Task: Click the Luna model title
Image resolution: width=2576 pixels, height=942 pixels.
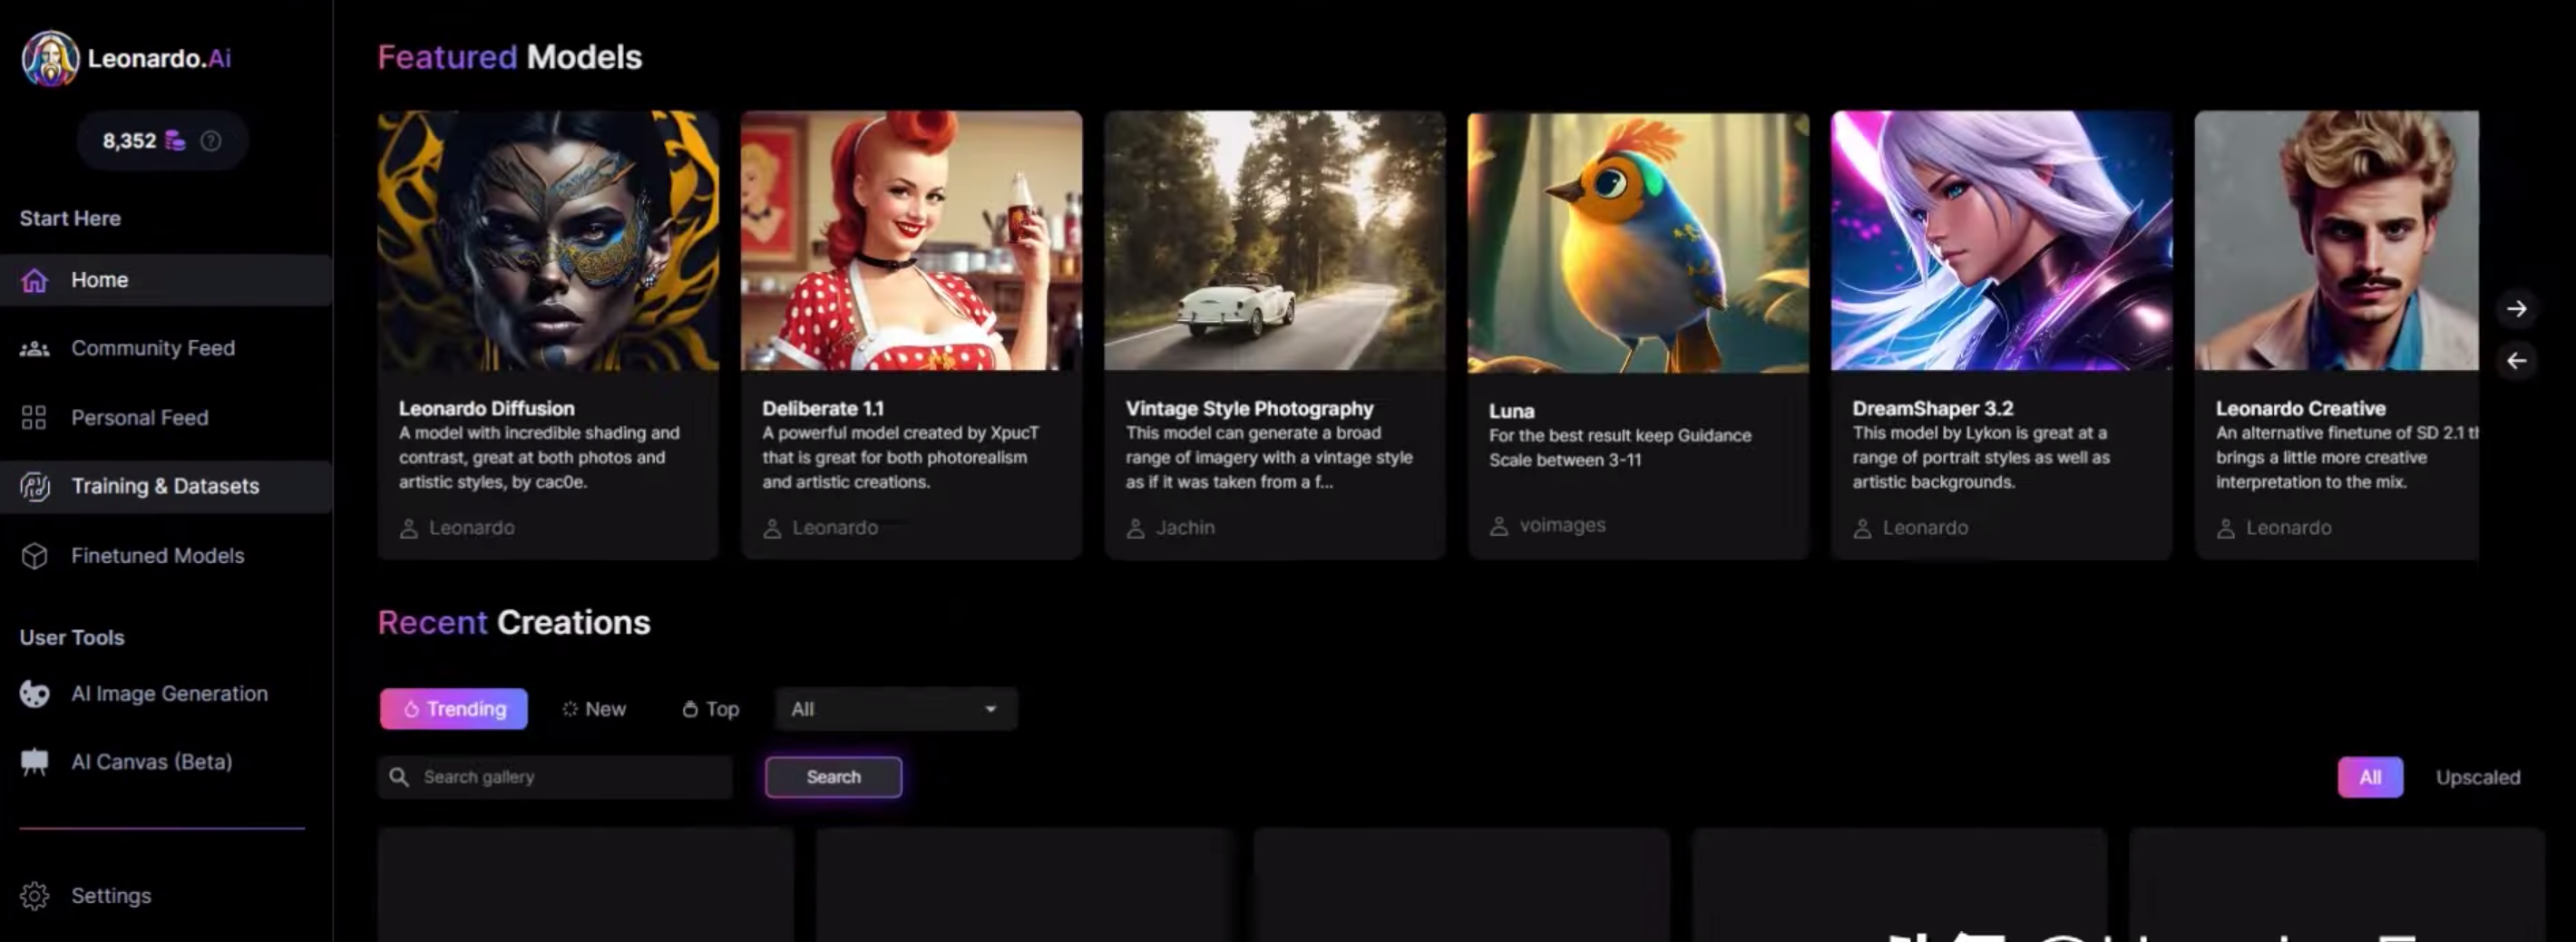Action: [1511, 411]
